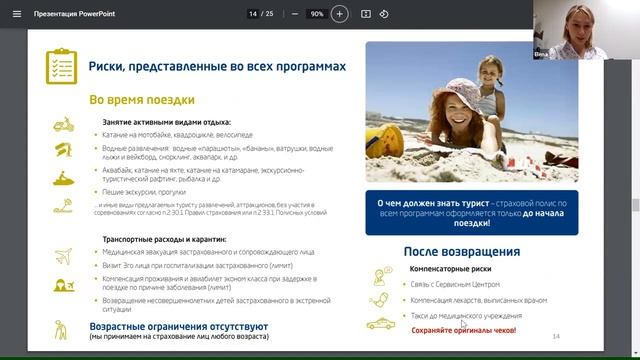640x360 pixels.
Task: Select the 90% zoom level field
Action: 317,14
